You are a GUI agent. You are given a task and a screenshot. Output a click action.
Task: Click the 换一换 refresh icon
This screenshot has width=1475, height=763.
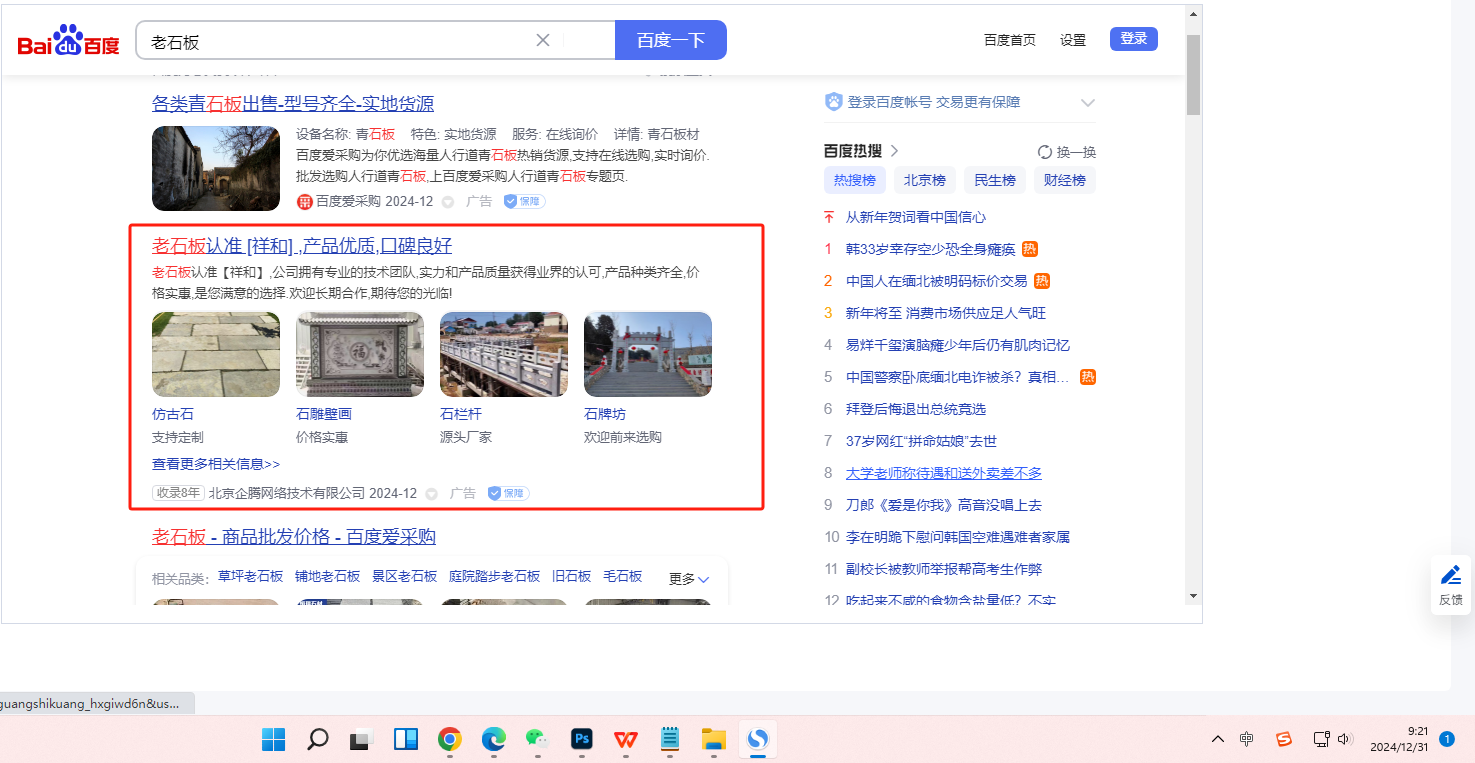(x=1045, y=152)
